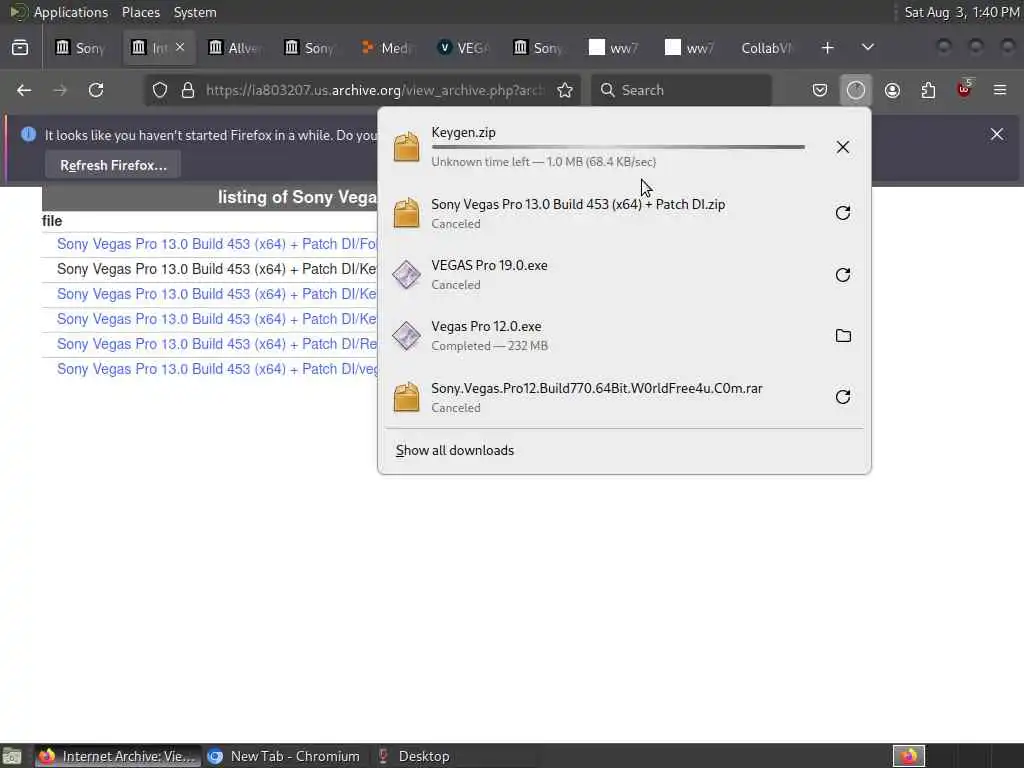Click the show desktop icon in taskbar

(x=12, y=756)
